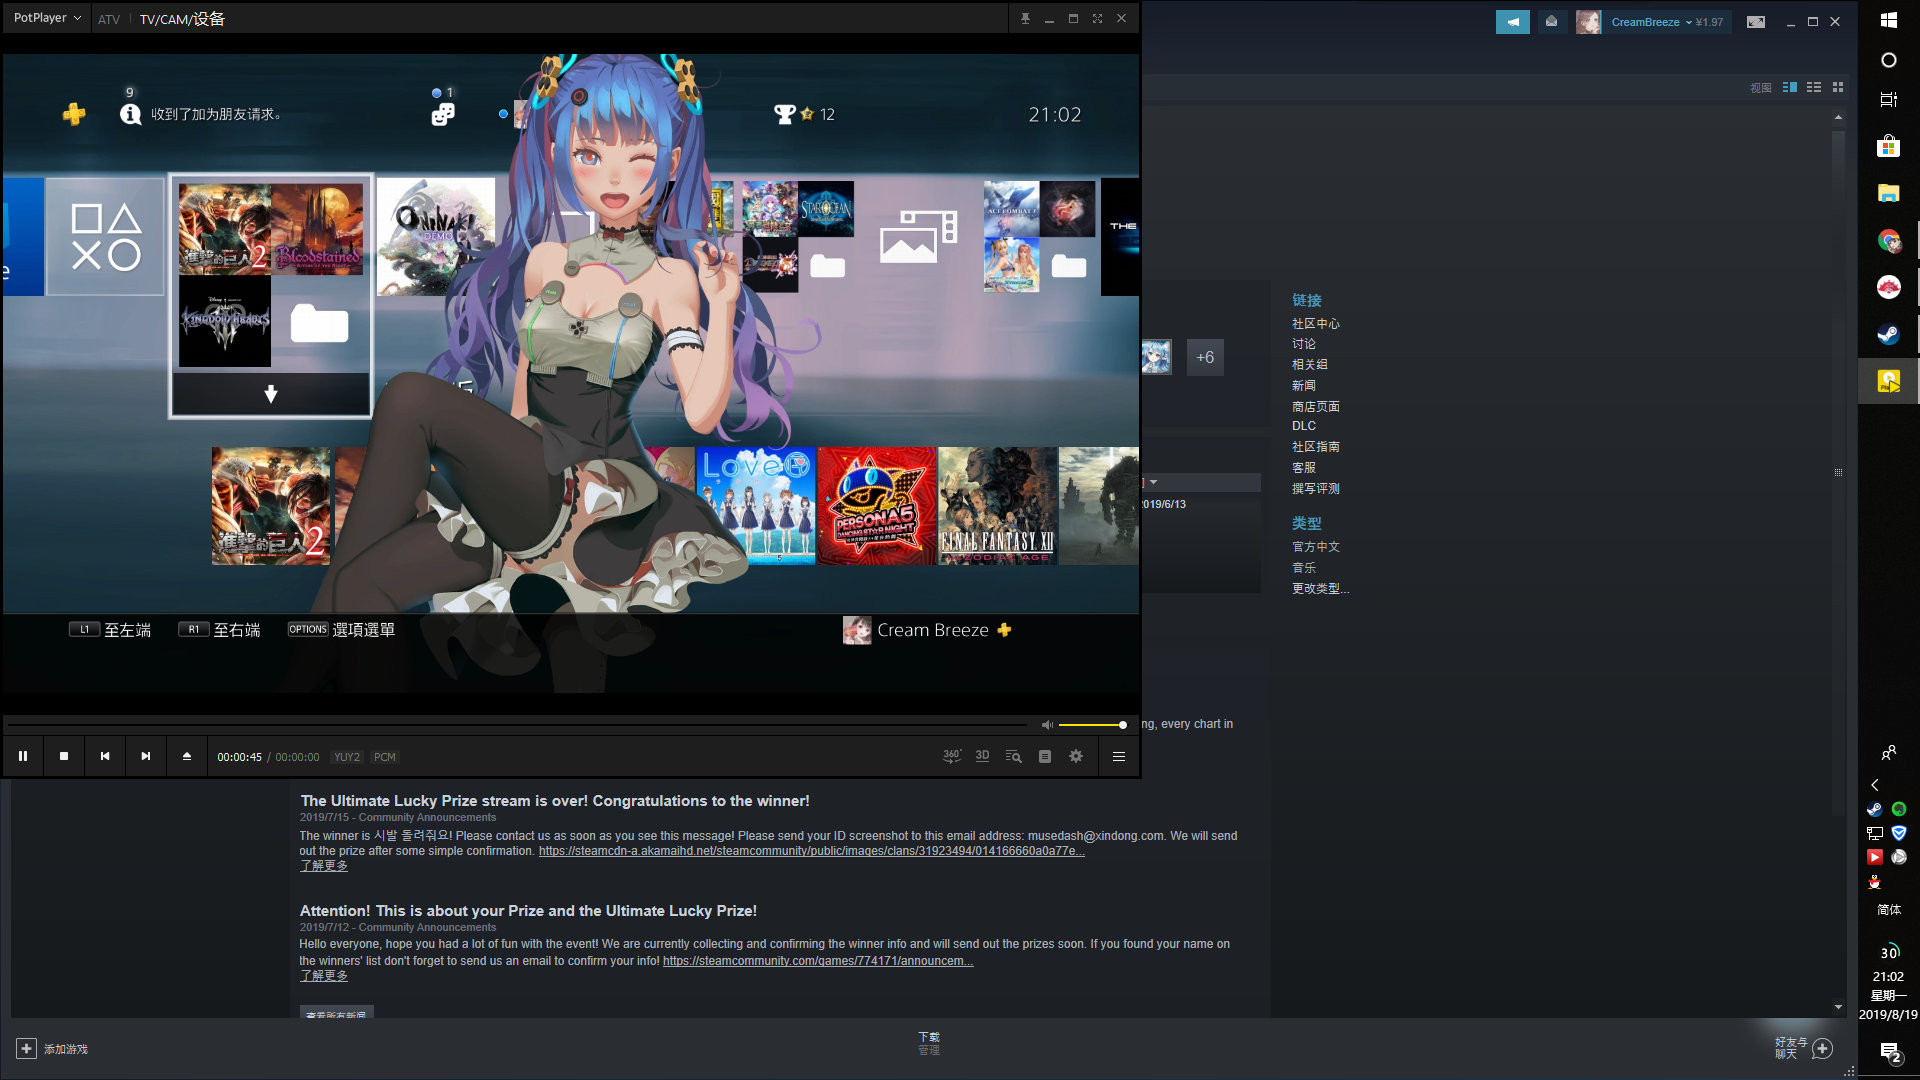Image resolution: width=1920 pixels, height=1080 pixels.
Task: Select the Persona 5 Dancing tile
Action: (877, 506)
